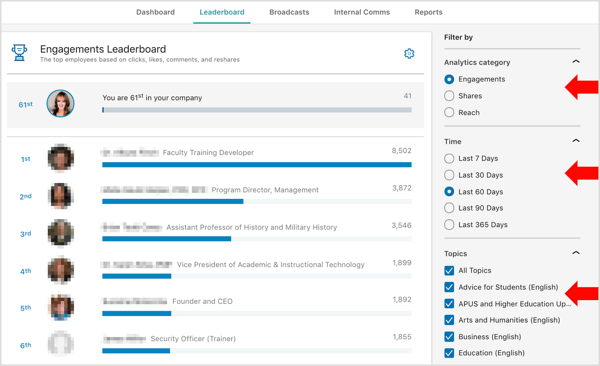Click the Founder and CEO title

(x=202, y=302)
